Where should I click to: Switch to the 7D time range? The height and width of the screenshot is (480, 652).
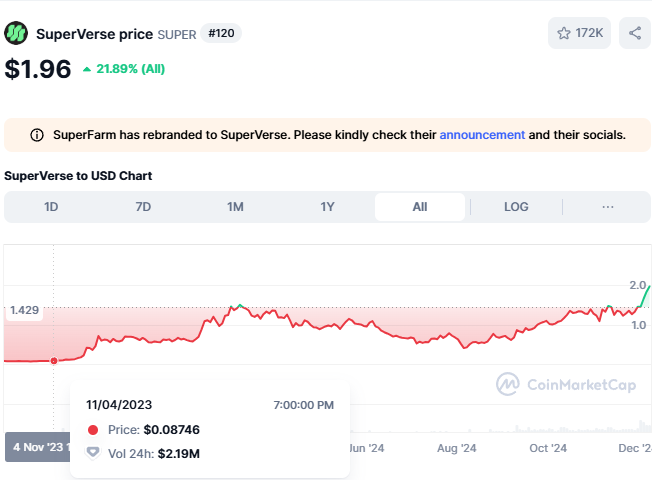pyautogui.click(x=143, y=207)
